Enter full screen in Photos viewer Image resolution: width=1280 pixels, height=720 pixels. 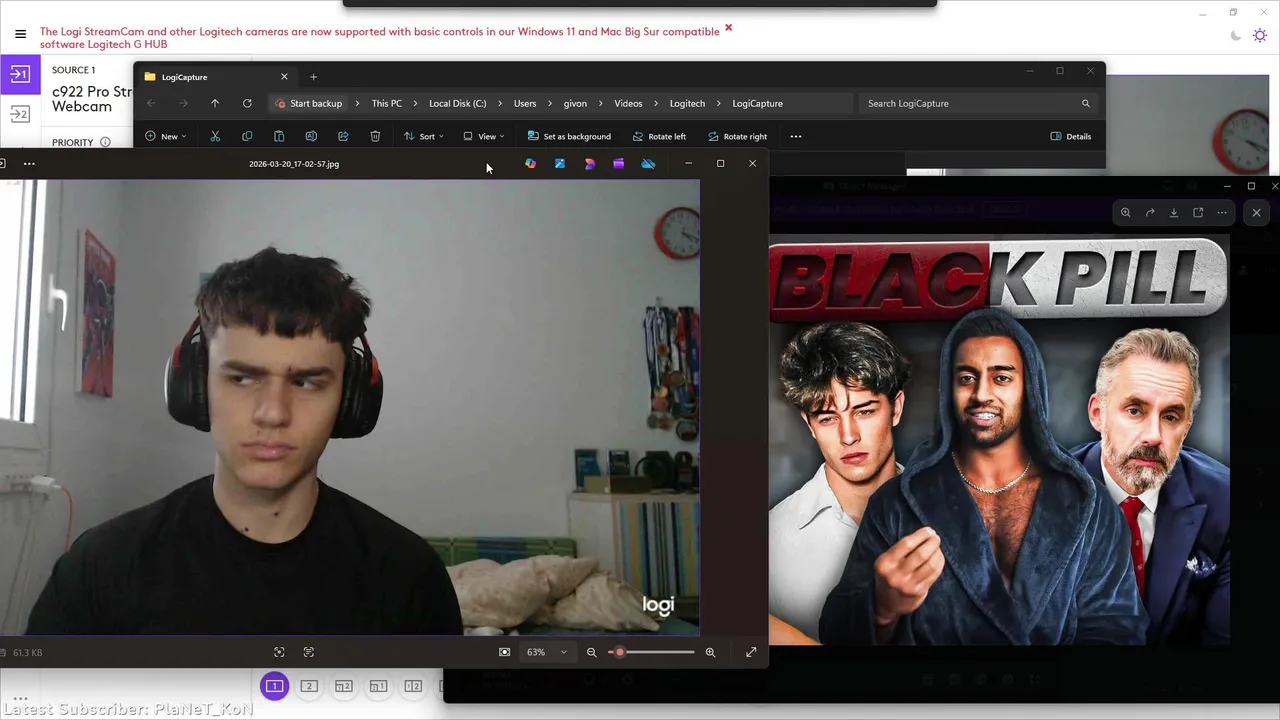coord(751,652)
